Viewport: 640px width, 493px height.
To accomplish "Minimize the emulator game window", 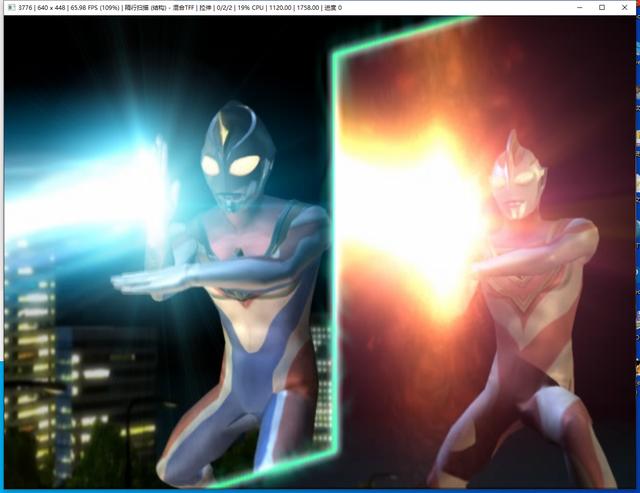I will coord(573,7).
